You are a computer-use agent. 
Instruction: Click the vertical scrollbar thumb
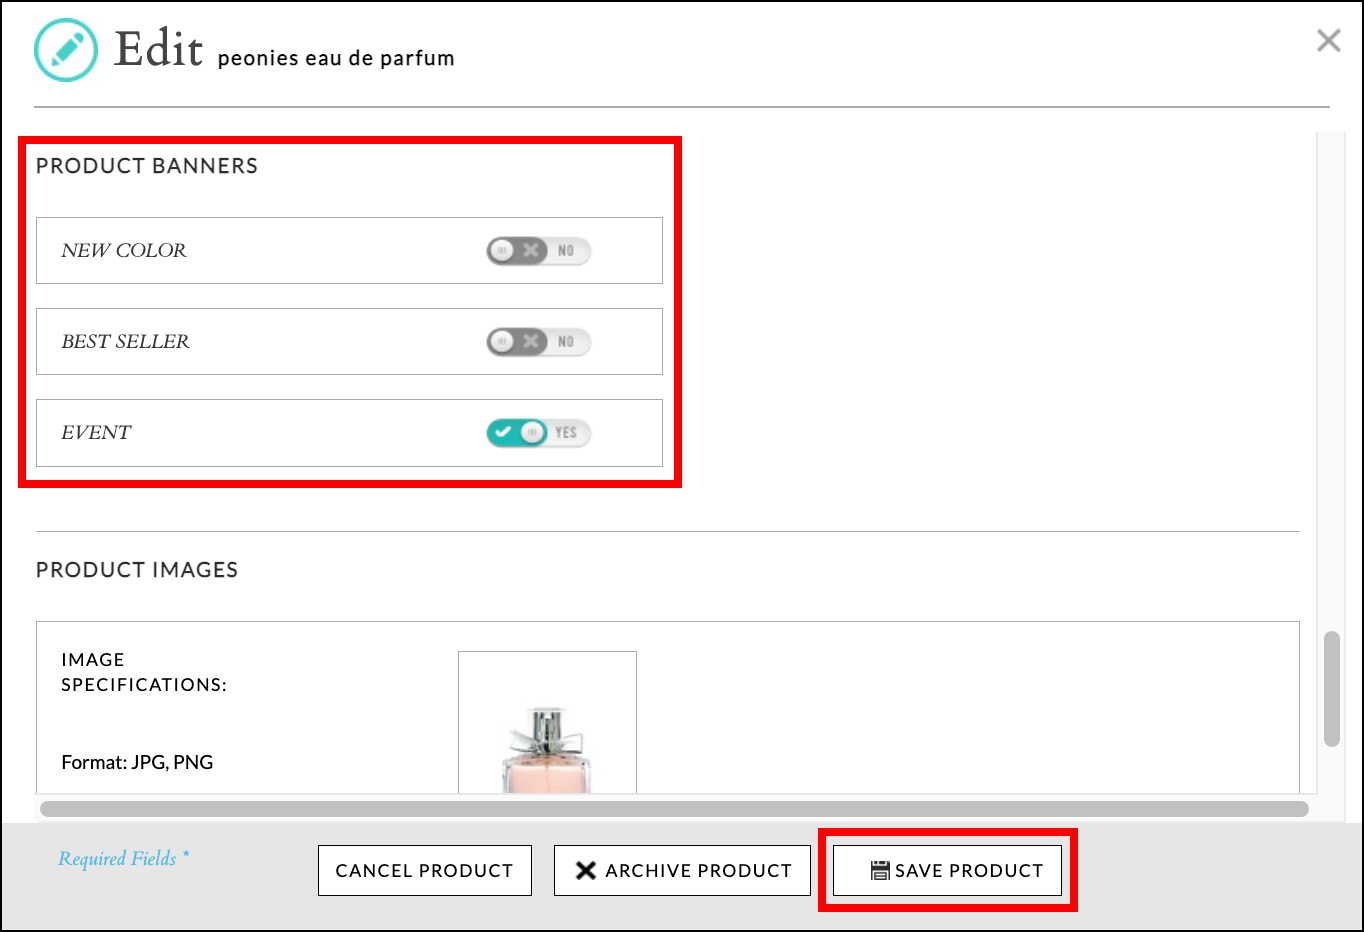[1331, 688]
